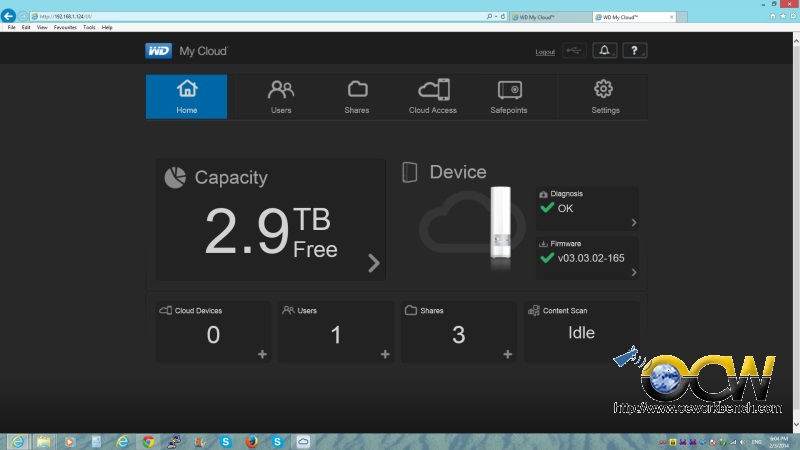The width and height of the screenshot is (800, 450).
Task: Click the Capacity pie chart icon
Action: 175,178
